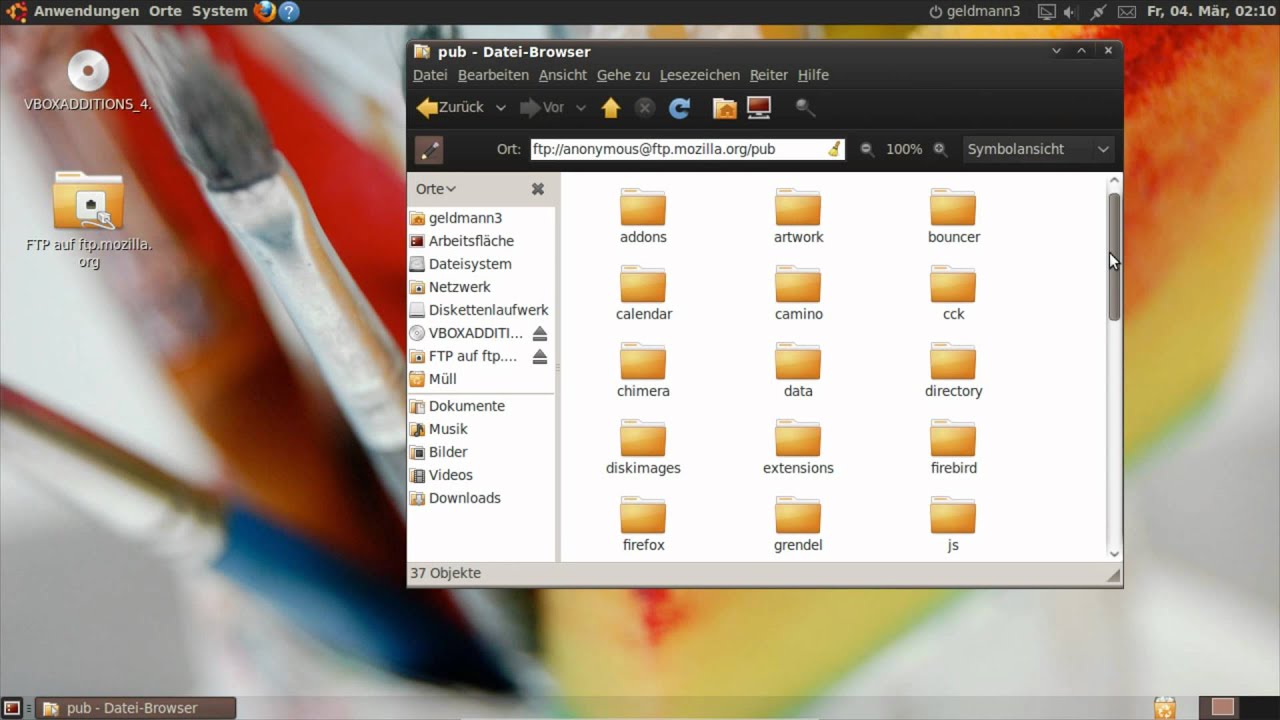Click scrollbar down arrow in file pane
This screenshot has width=1280, height=720.
click(x=1114, y=553)
